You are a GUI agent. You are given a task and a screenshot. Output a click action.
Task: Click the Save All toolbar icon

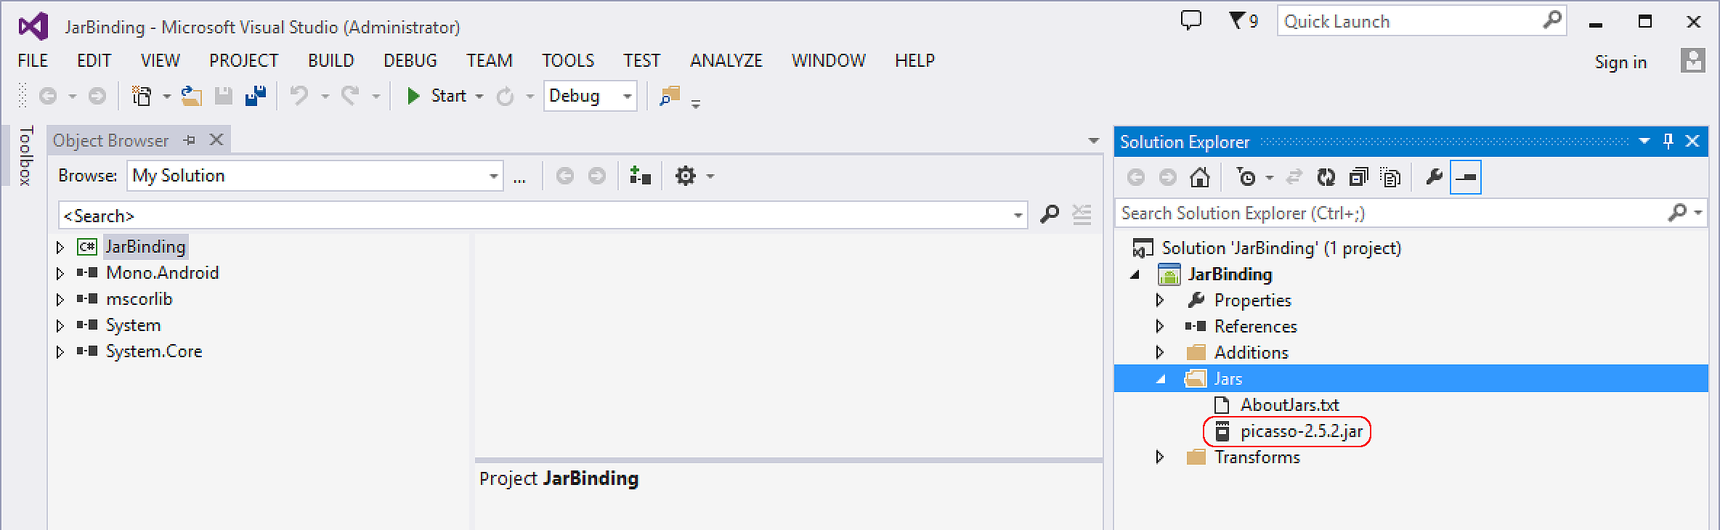(x=255, y=96)
